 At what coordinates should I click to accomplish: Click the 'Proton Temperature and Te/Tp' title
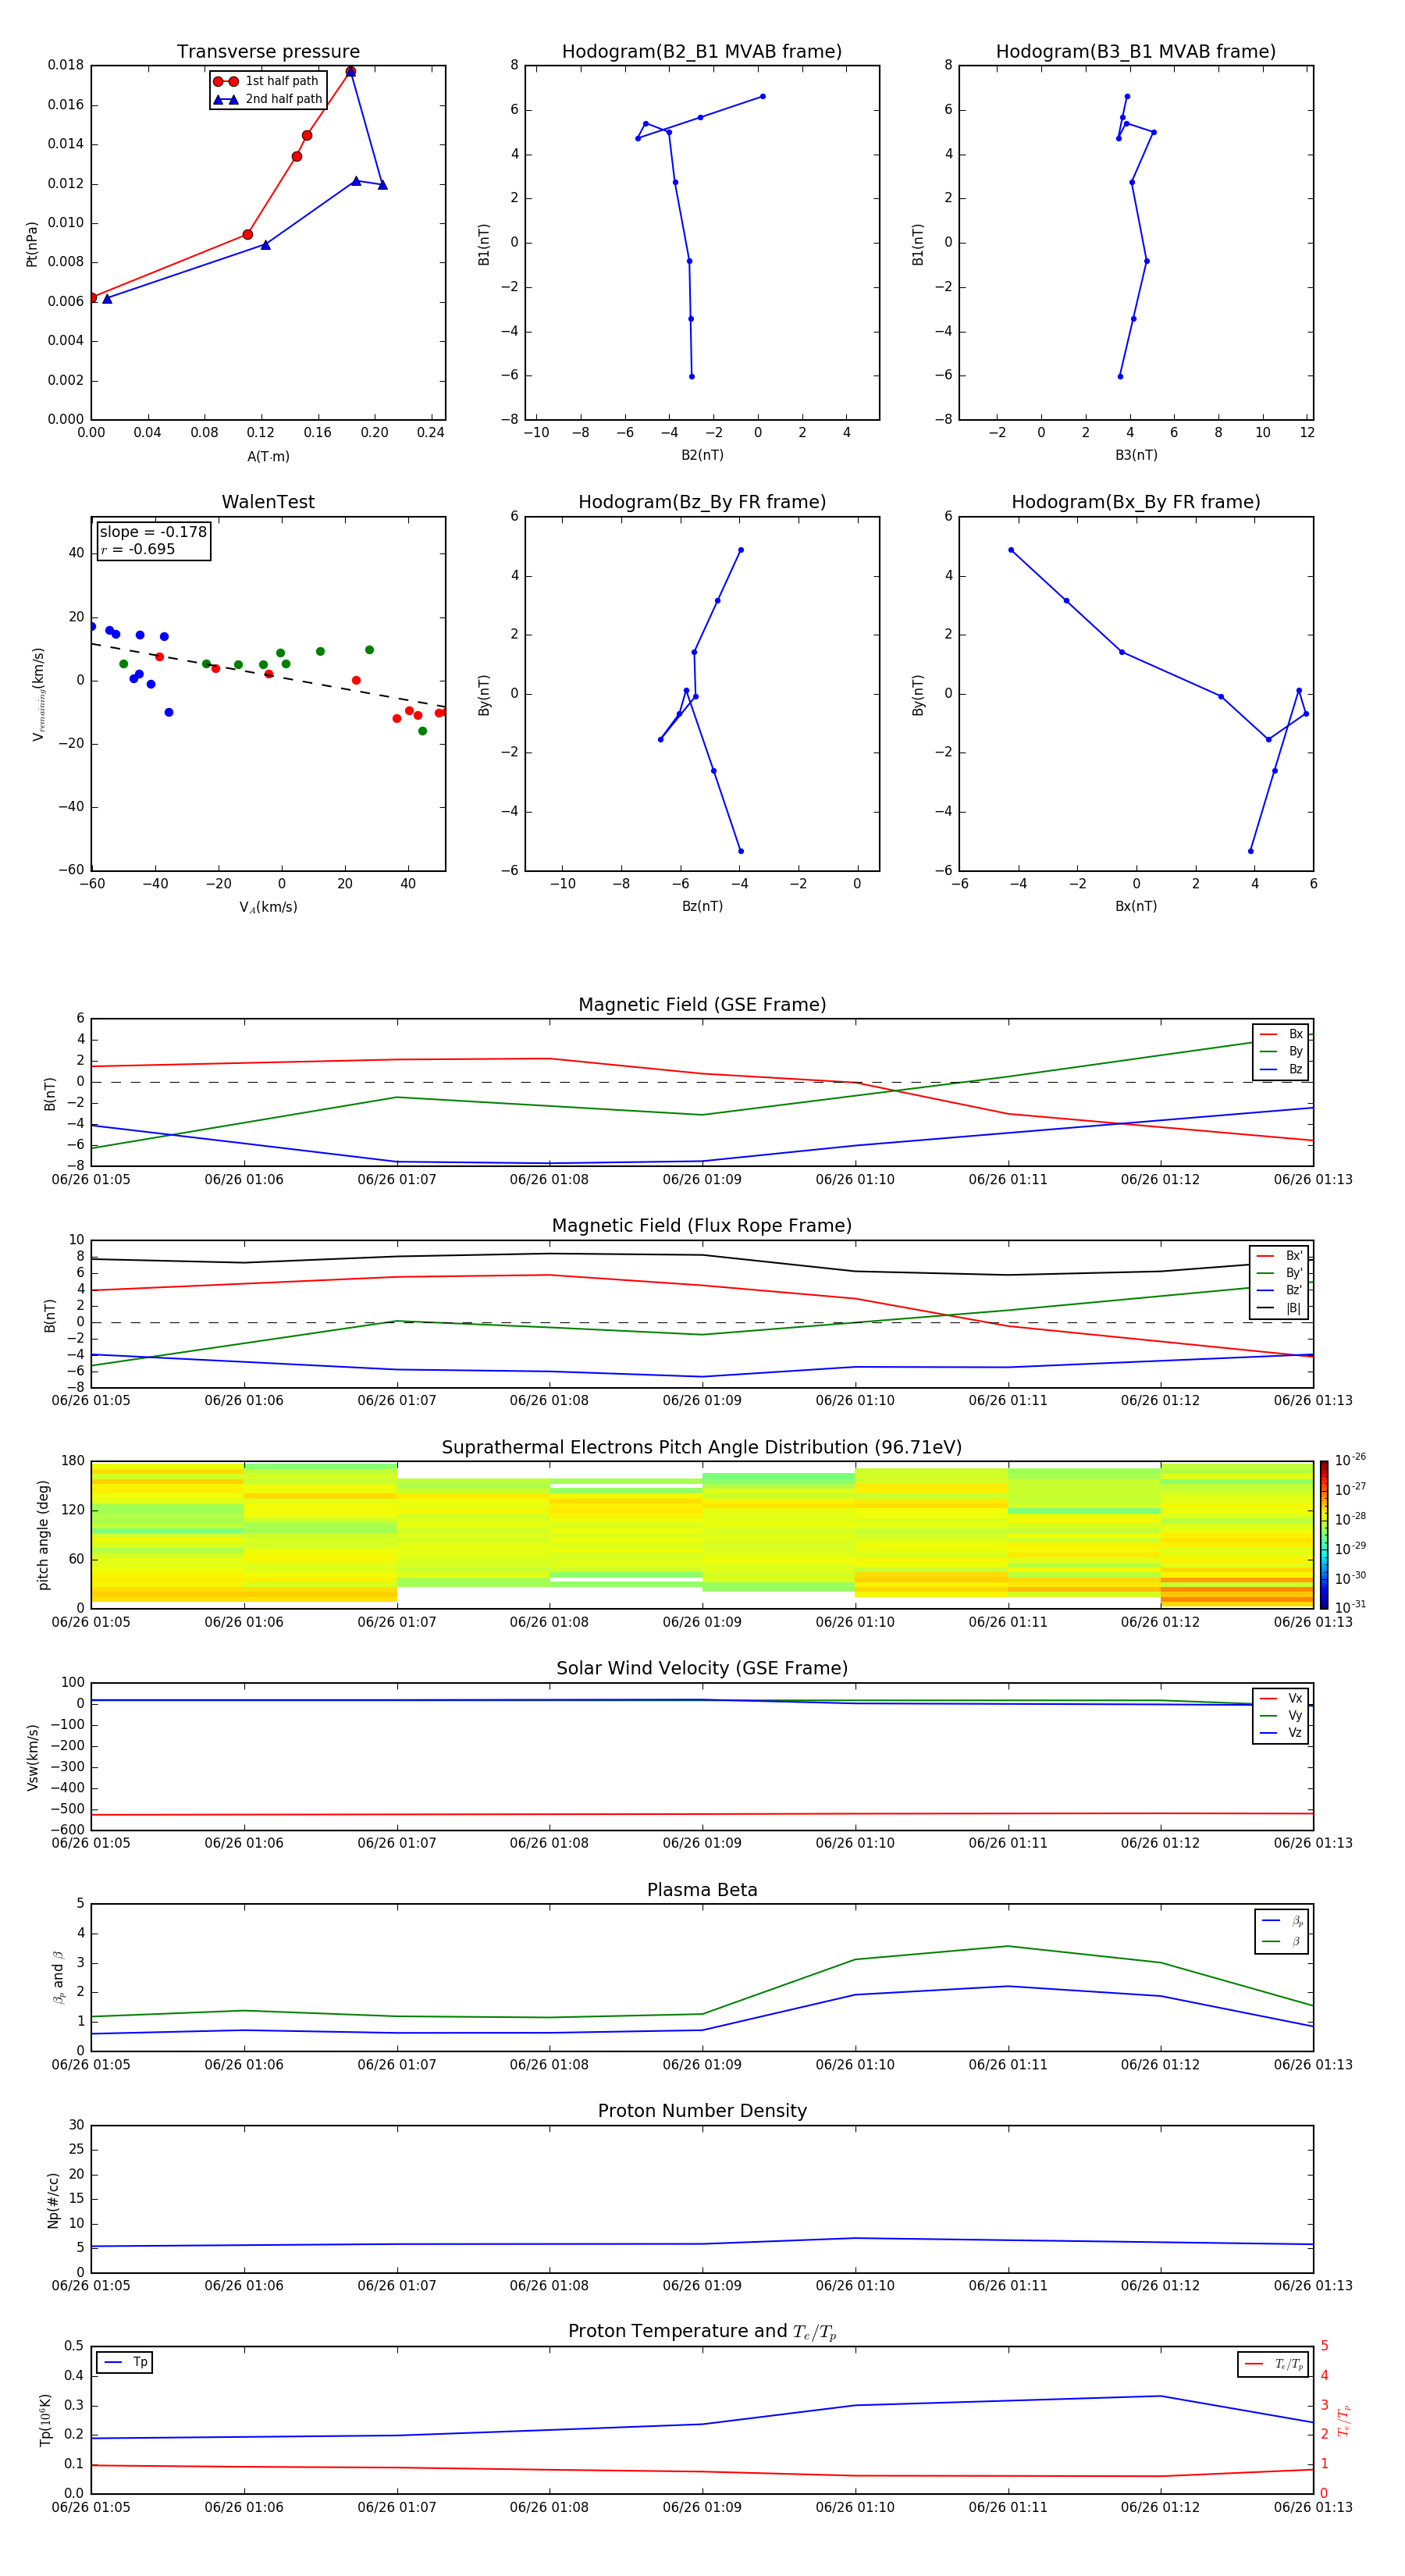coord(702,2331)
